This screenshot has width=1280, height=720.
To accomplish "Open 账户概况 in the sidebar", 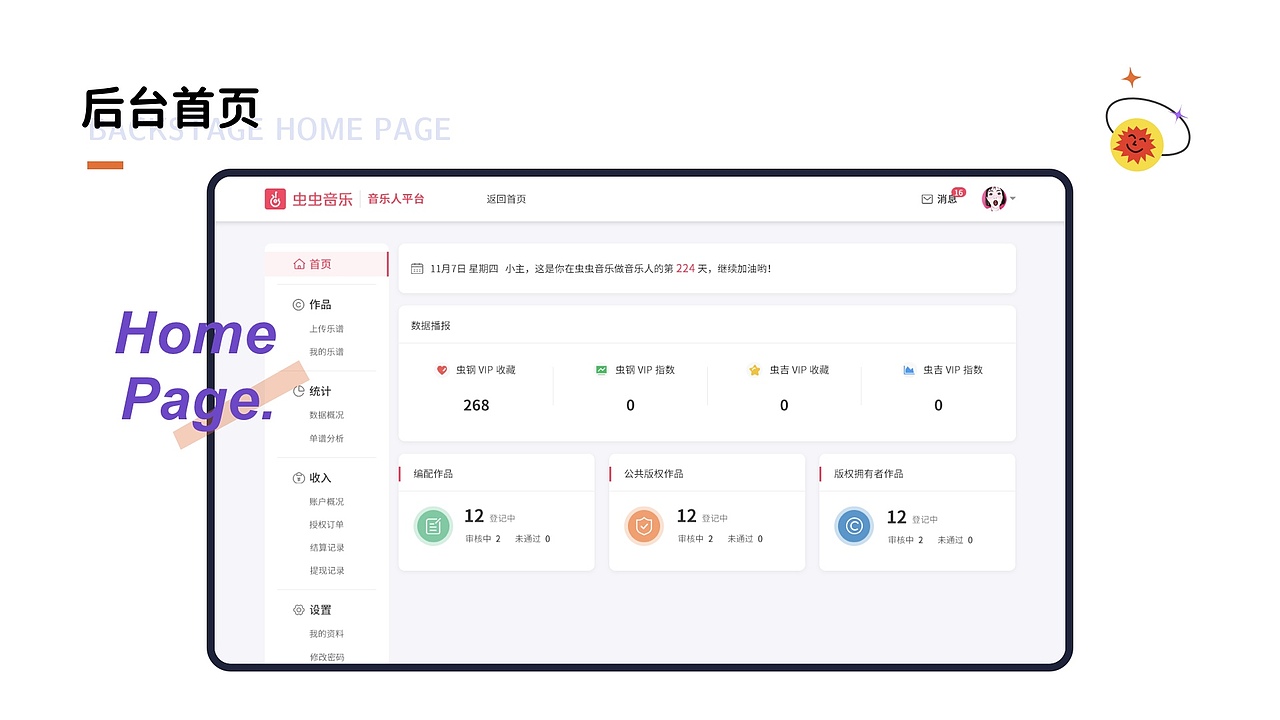I will click(326, 502).
